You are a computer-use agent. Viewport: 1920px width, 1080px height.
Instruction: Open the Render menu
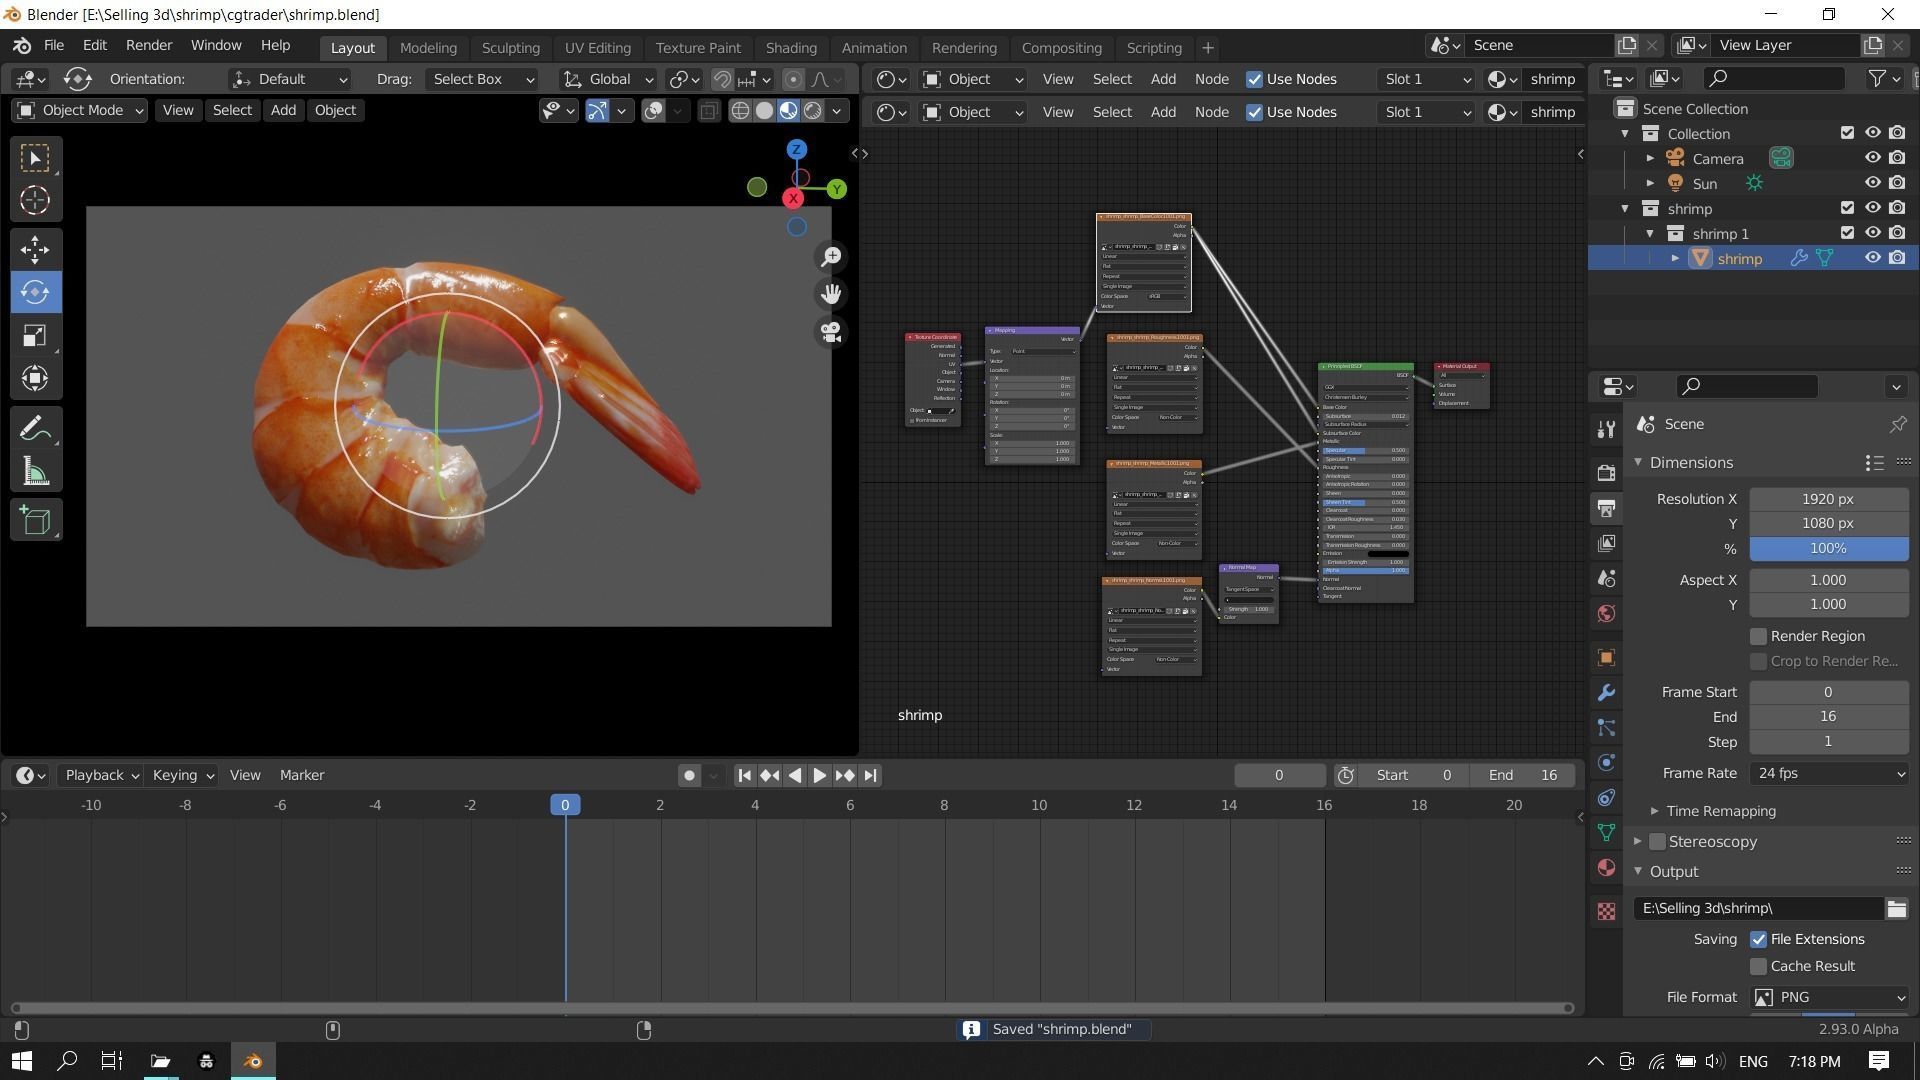[x=149, y=46]
